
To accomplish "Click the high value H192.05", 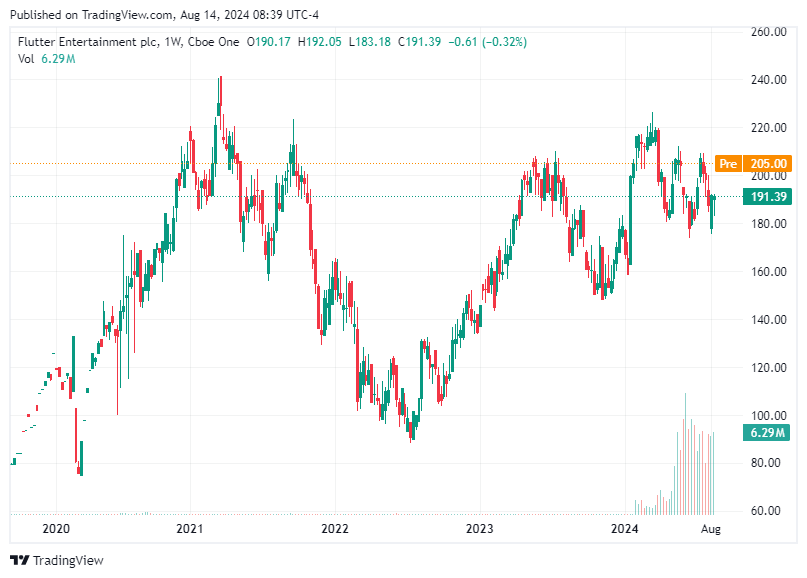I will pyautogui.click(x=320, y=42).
